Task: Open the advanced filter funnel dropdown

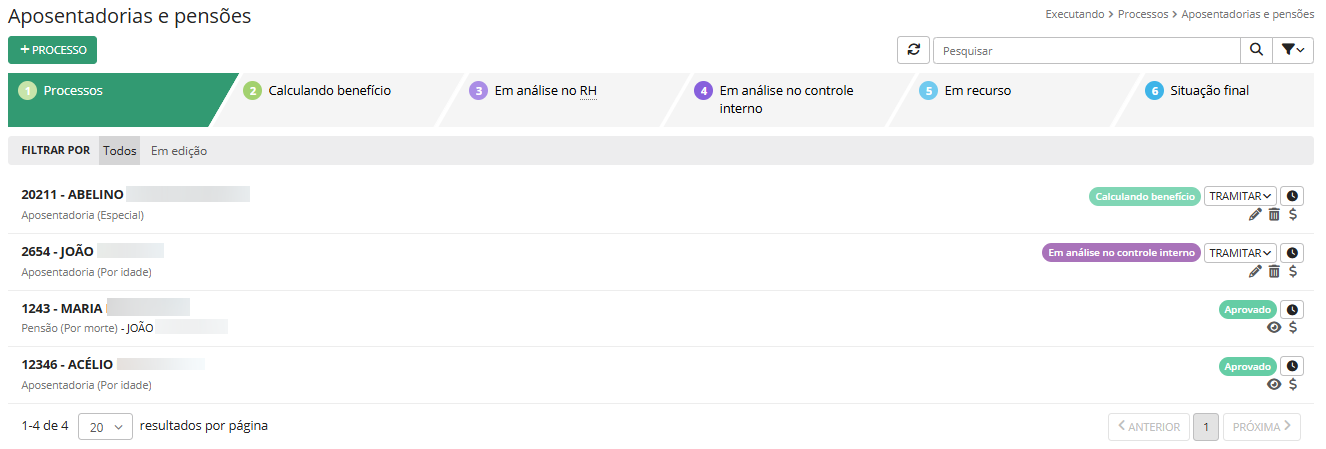Action: (x=1293, y=50)
